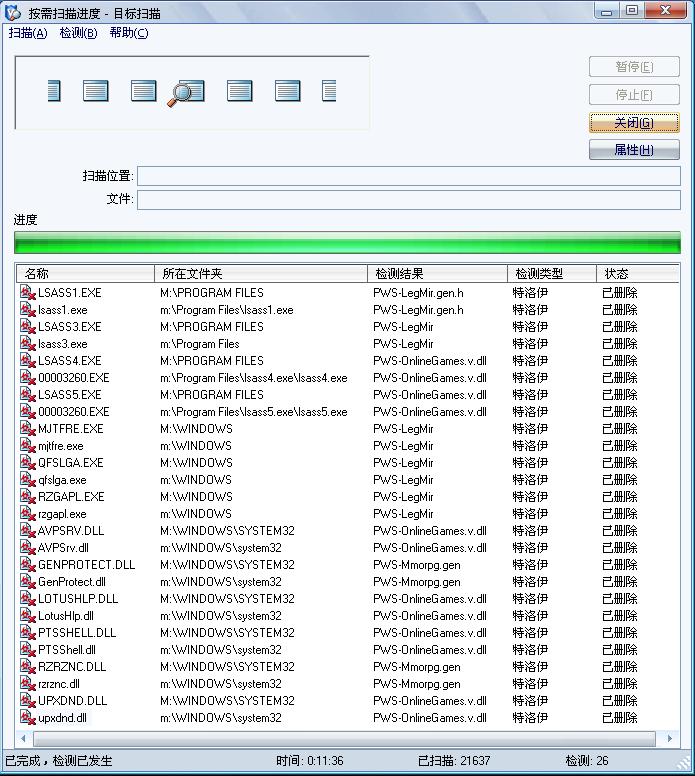The width and height of the screenshot is (695, 776).
Task: Click the AVPSRV.DLL file icon
Action: click(27, 531)
